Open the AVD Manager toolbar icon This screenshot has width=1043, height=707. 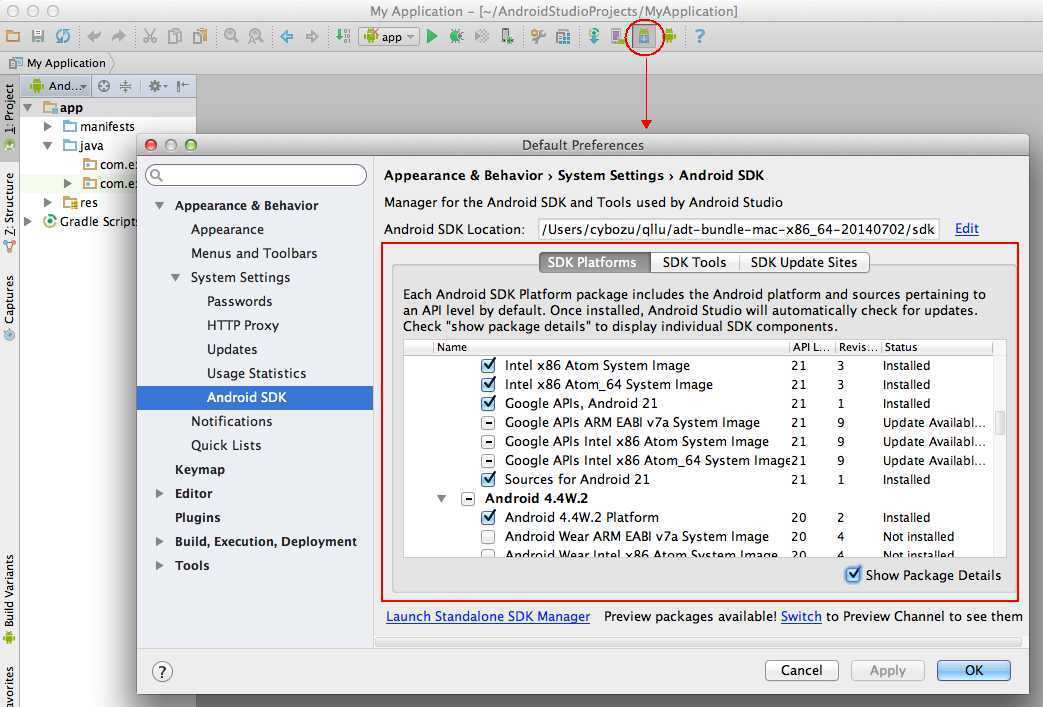coord(618,37)
